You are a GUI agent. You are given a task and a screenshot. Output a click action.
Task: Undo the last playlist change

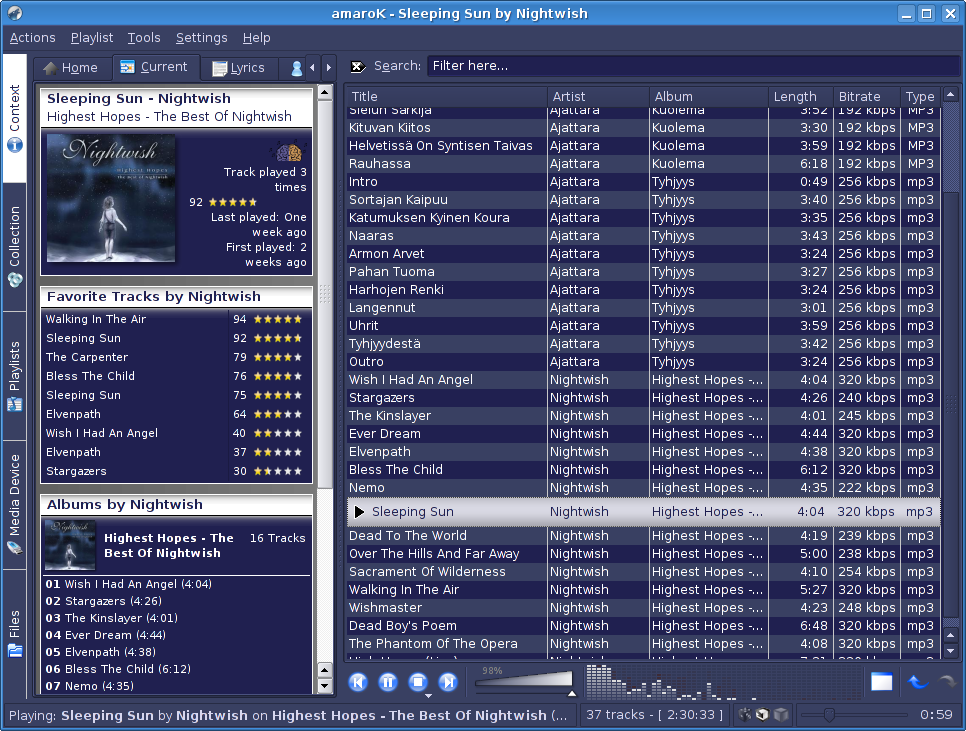pyautogui.click(x=918, y=682)
